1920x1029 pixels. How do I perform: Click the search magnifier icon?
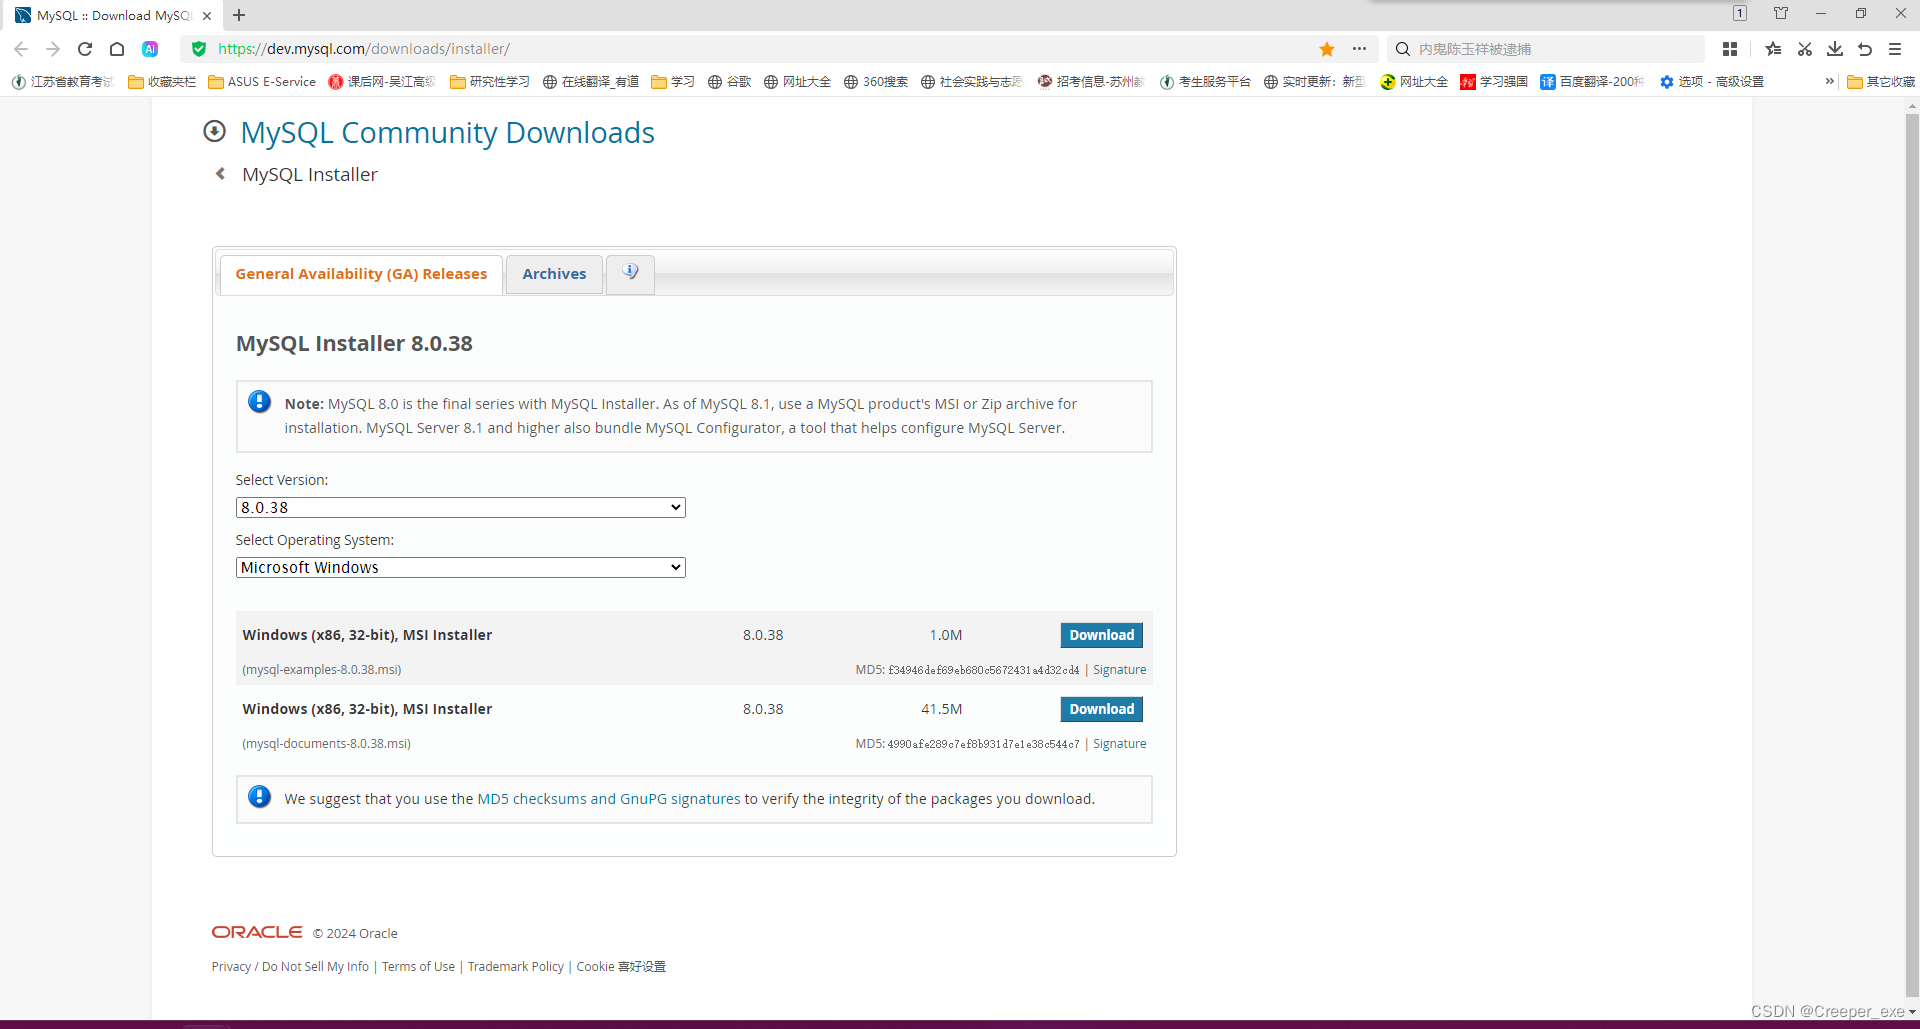click(1403, 49)
